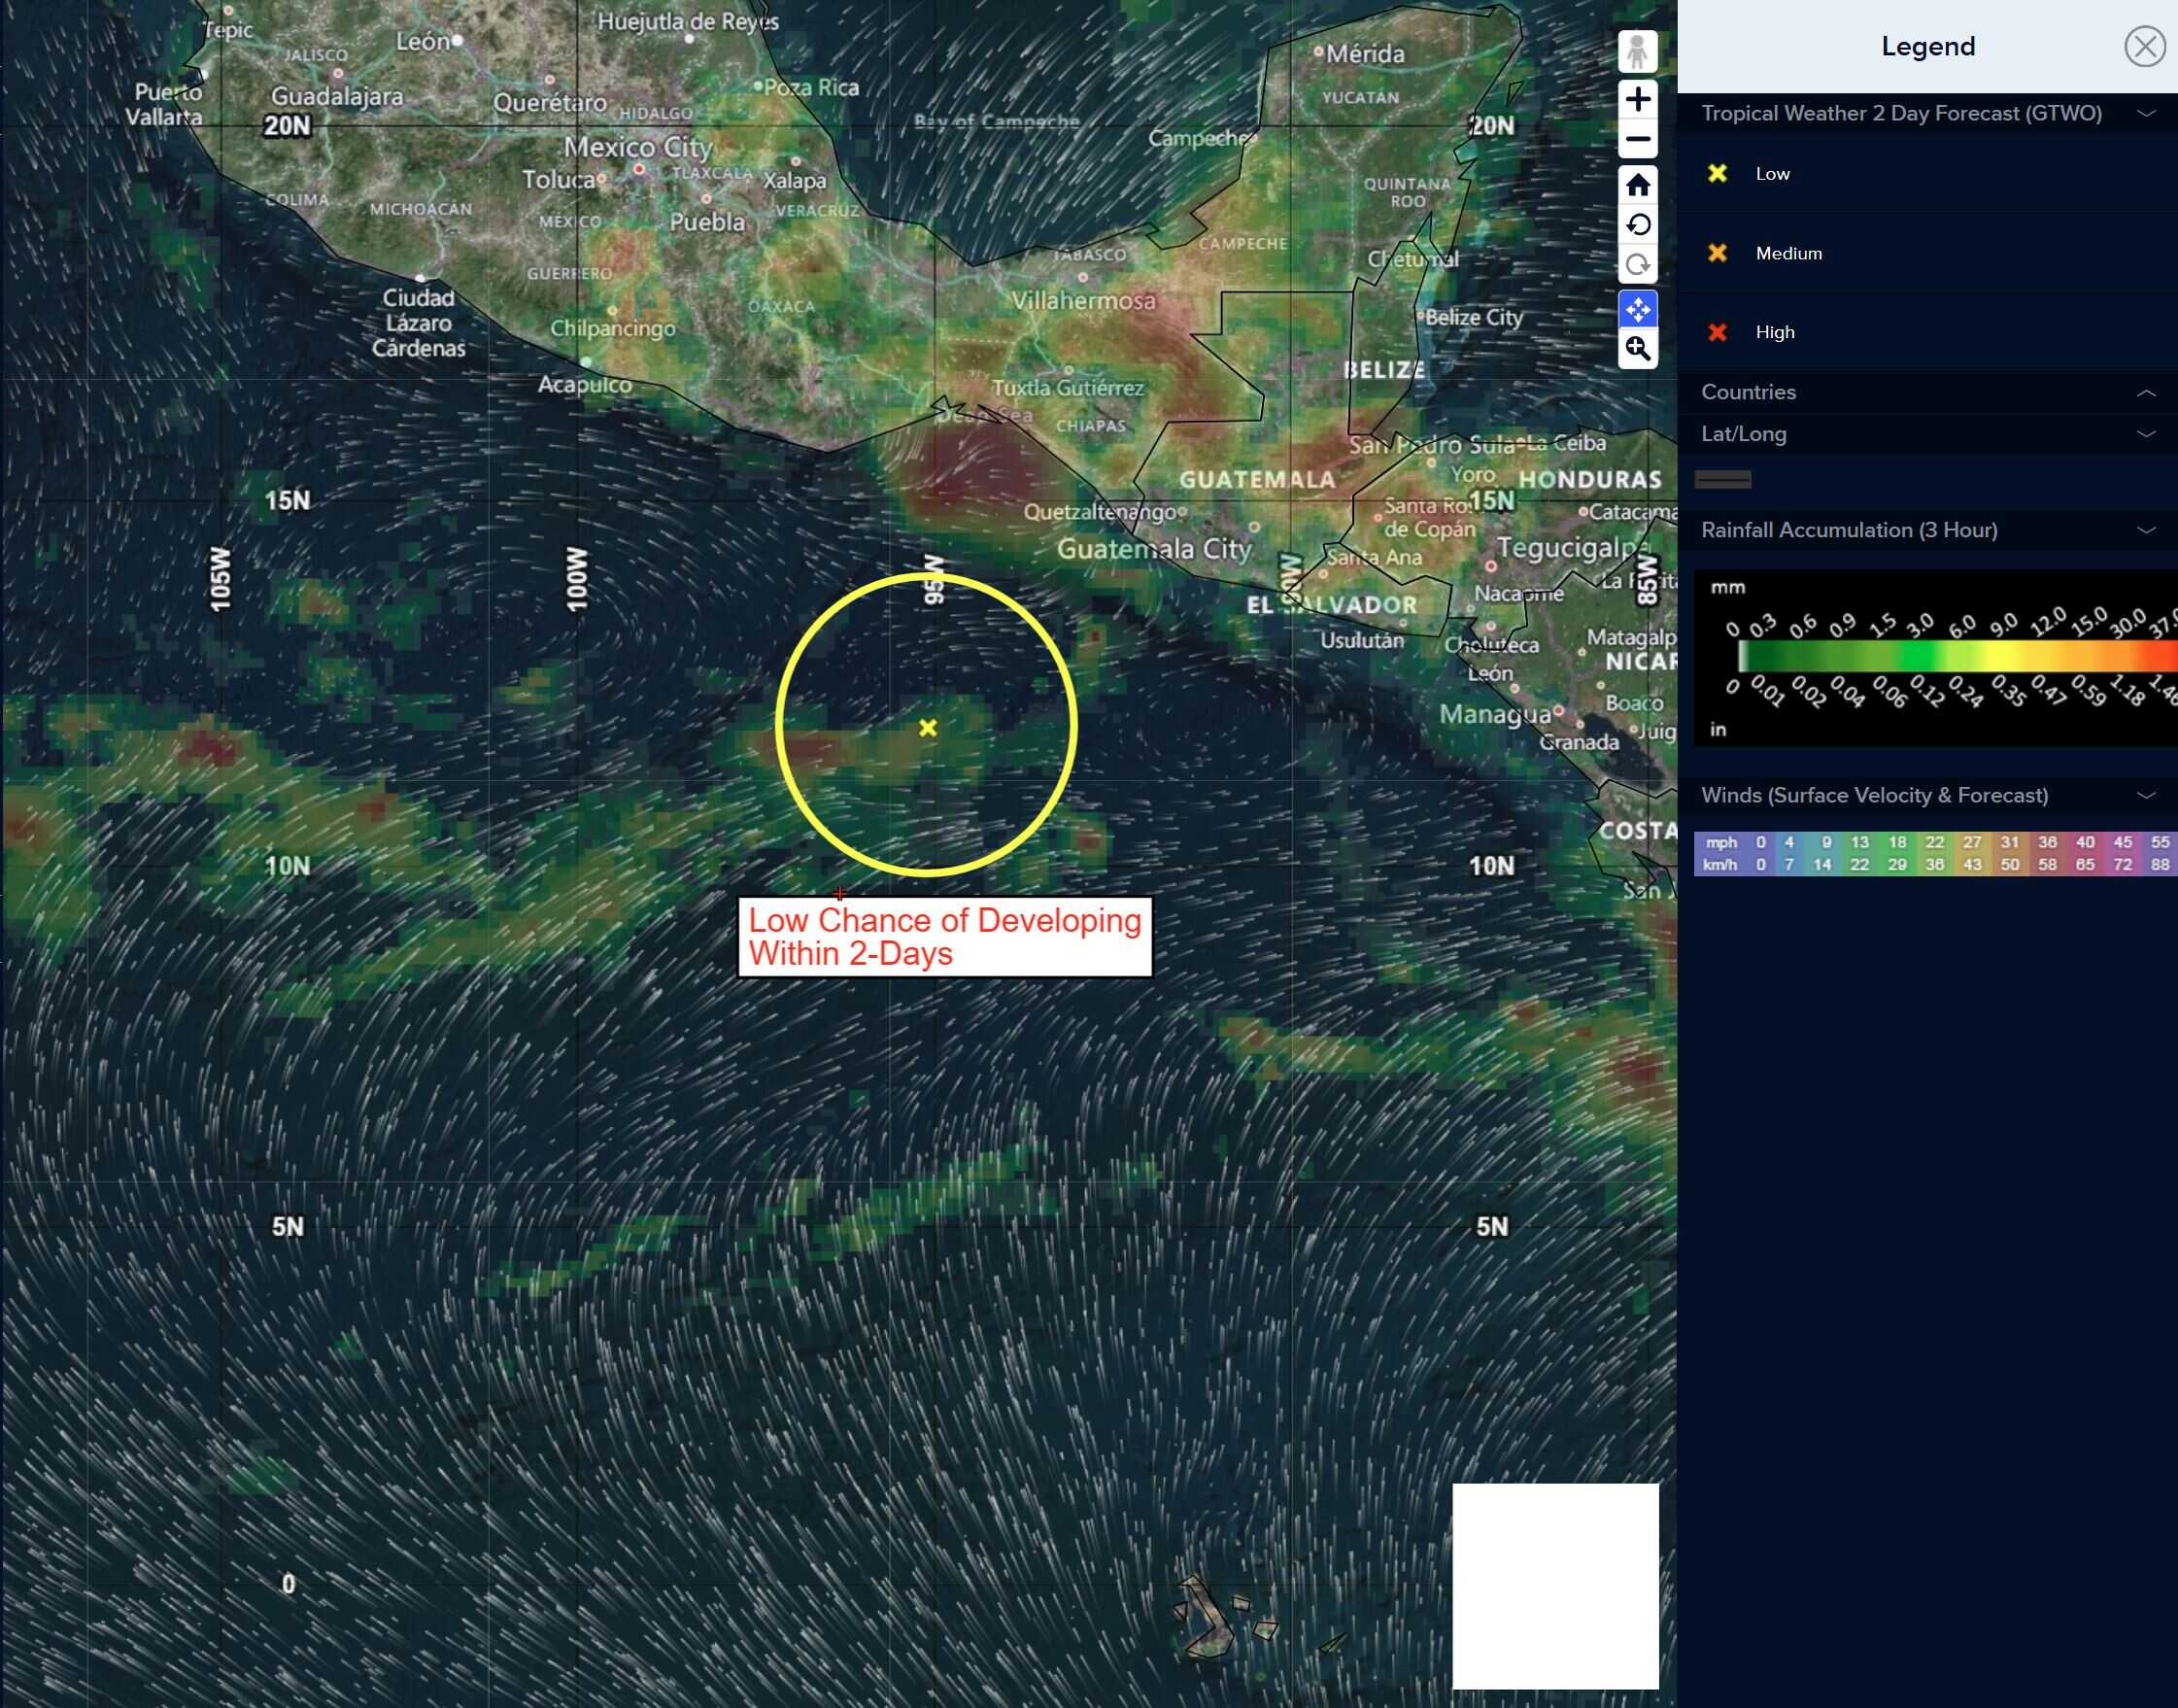
Task: Collapse the Rainfall Accumulation (3 Hour) section
Action: (x=2145, y=530)
